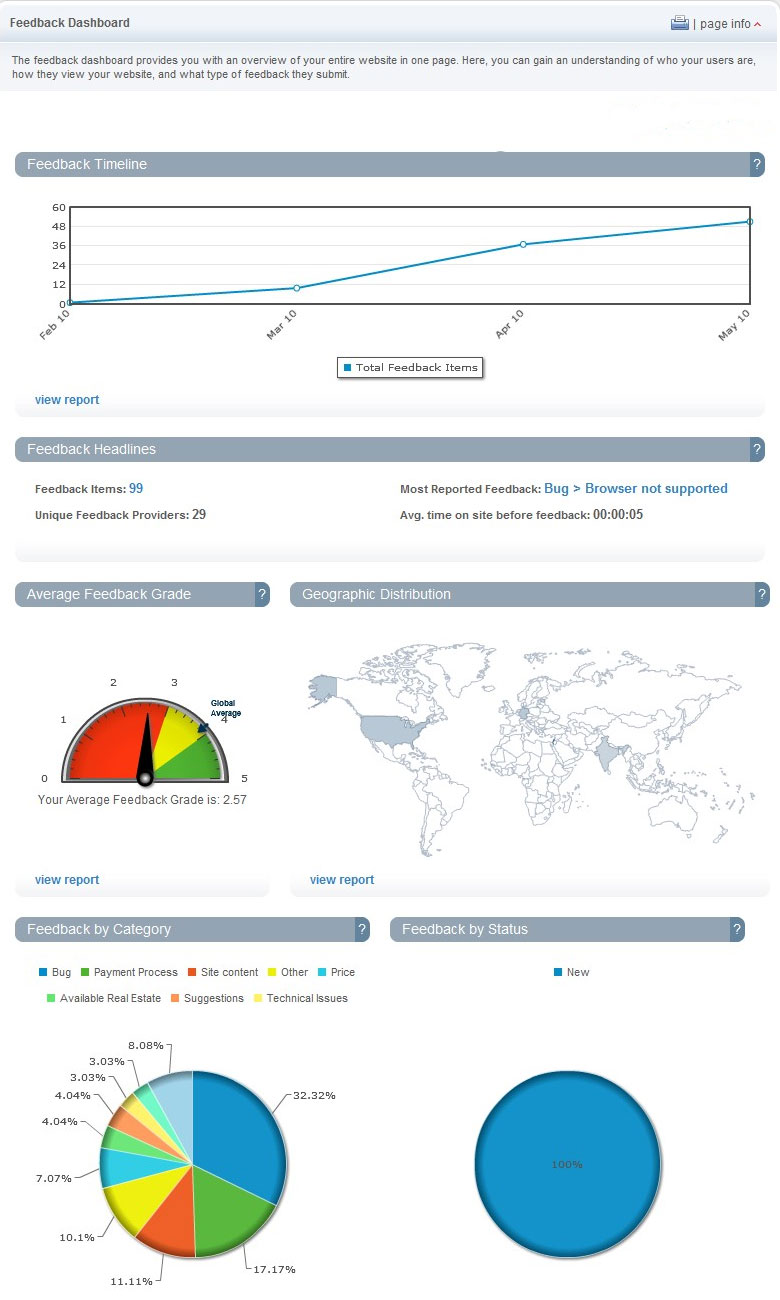Open view report under Average Feedback Grade
The height and width of the screenshot is (1300, 780).
click(x=67, y=879)
